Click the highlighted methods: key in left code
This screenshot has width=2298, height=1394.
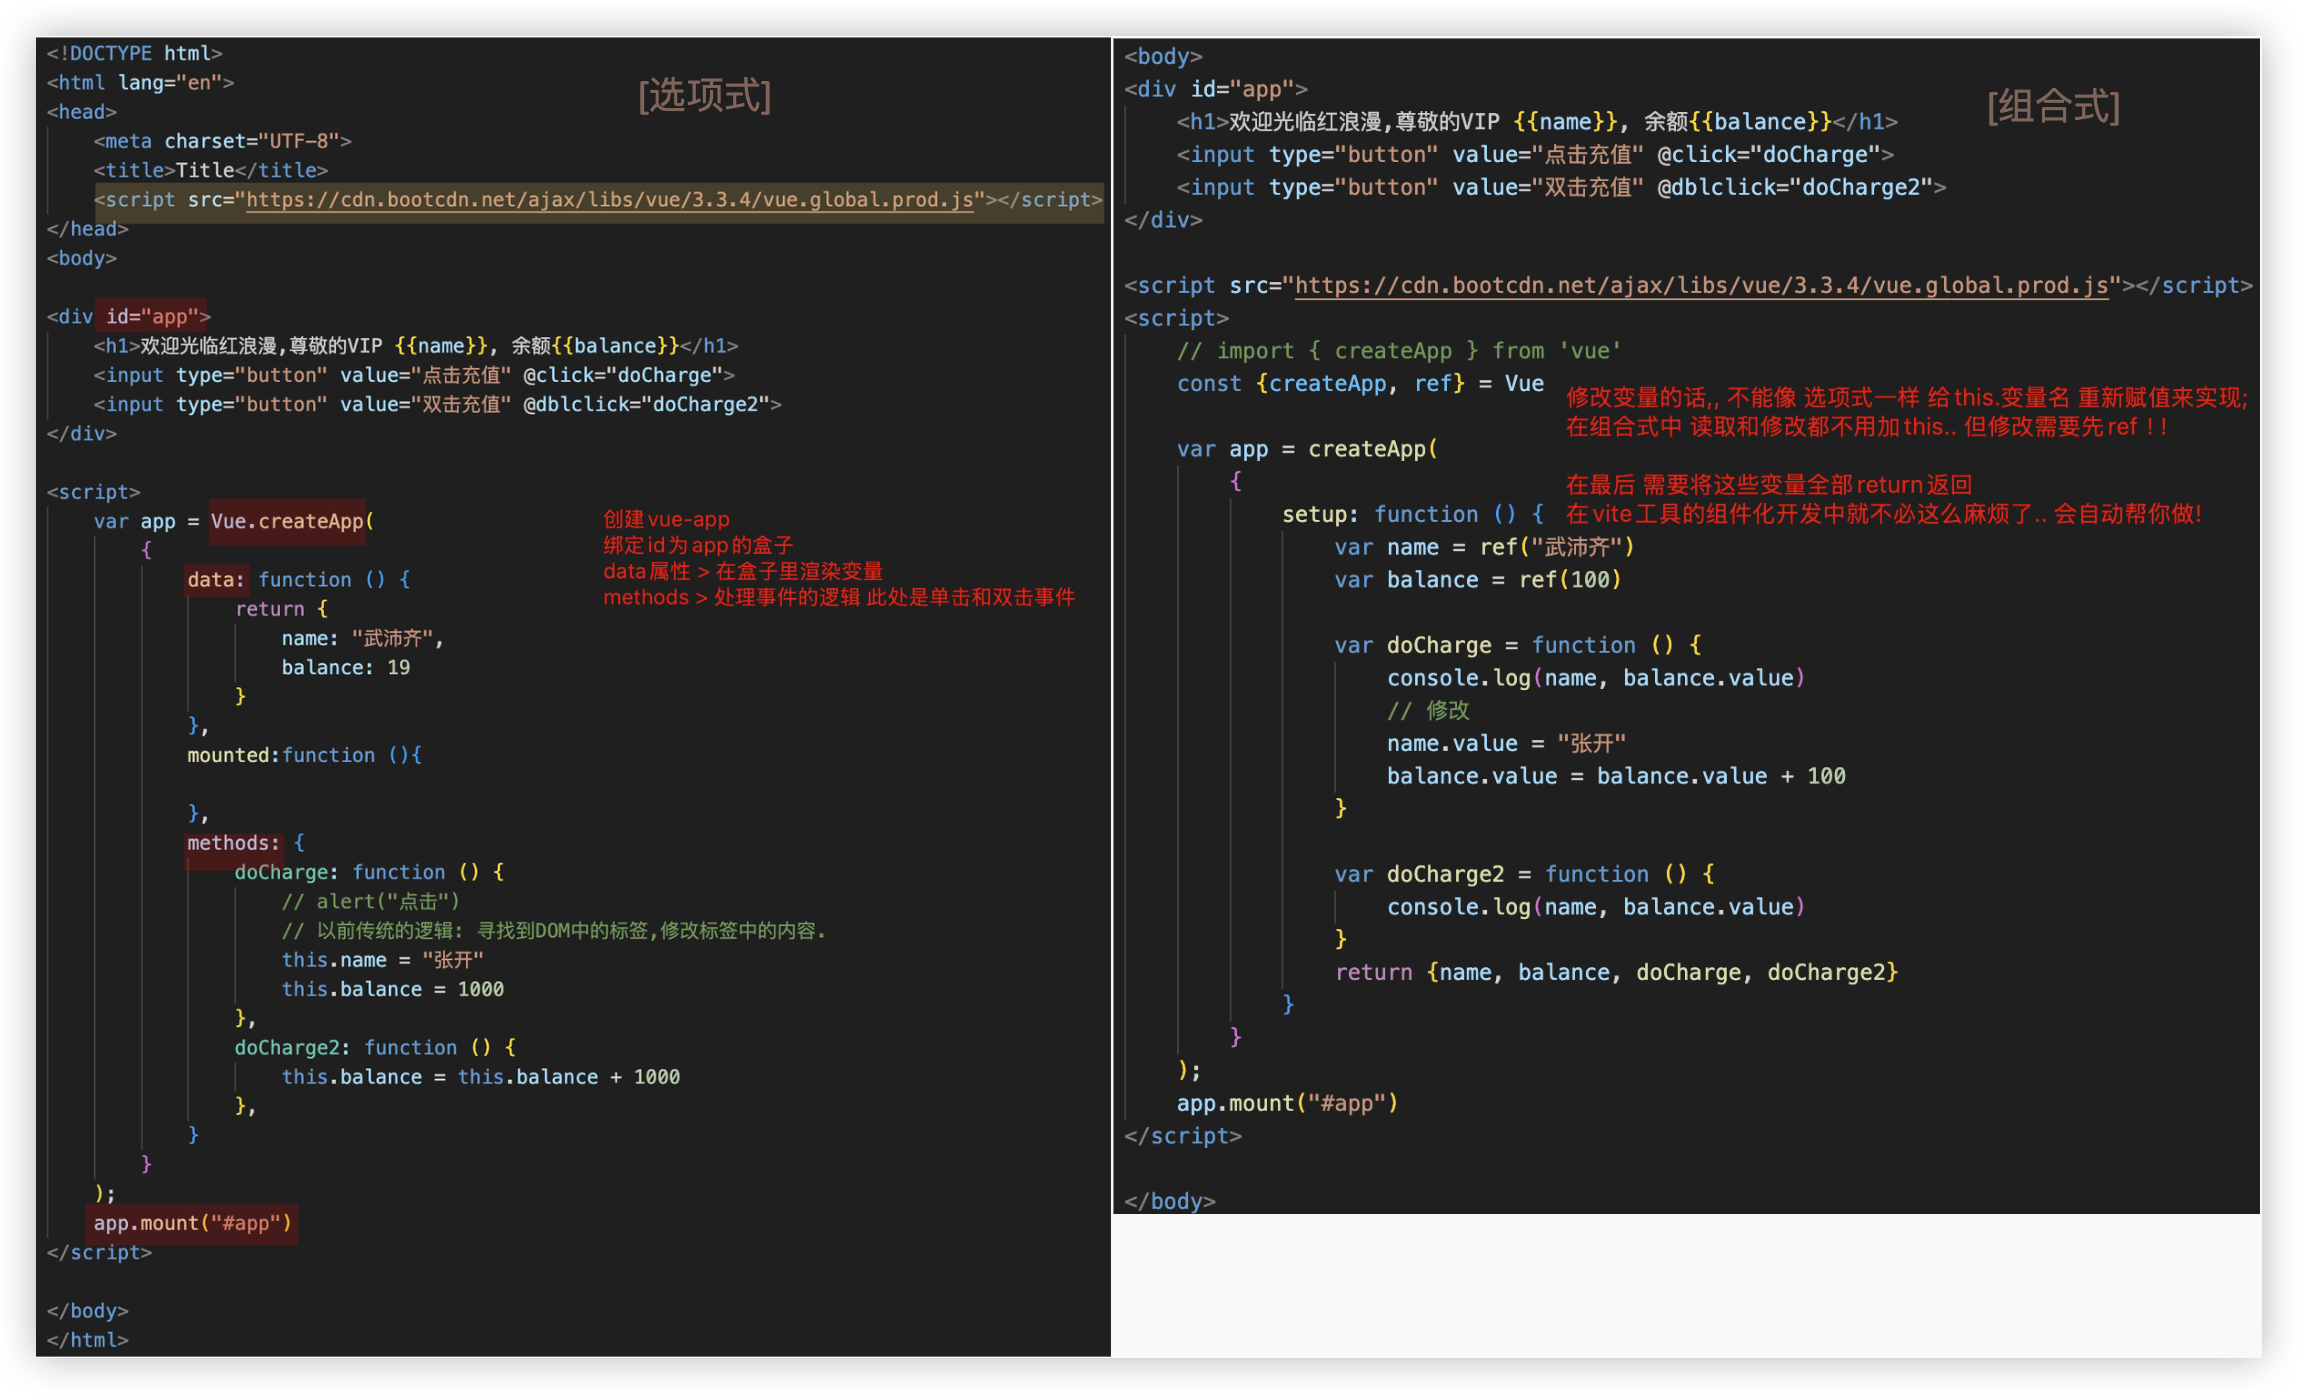[233, 843]
